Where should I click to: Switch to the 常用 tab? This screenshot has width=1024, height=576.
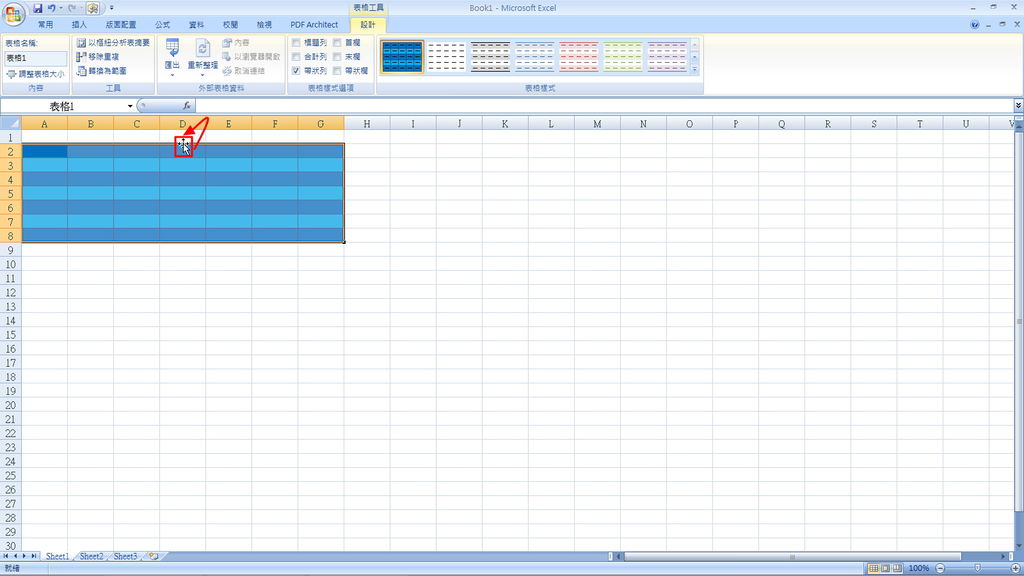click(45, 25)
